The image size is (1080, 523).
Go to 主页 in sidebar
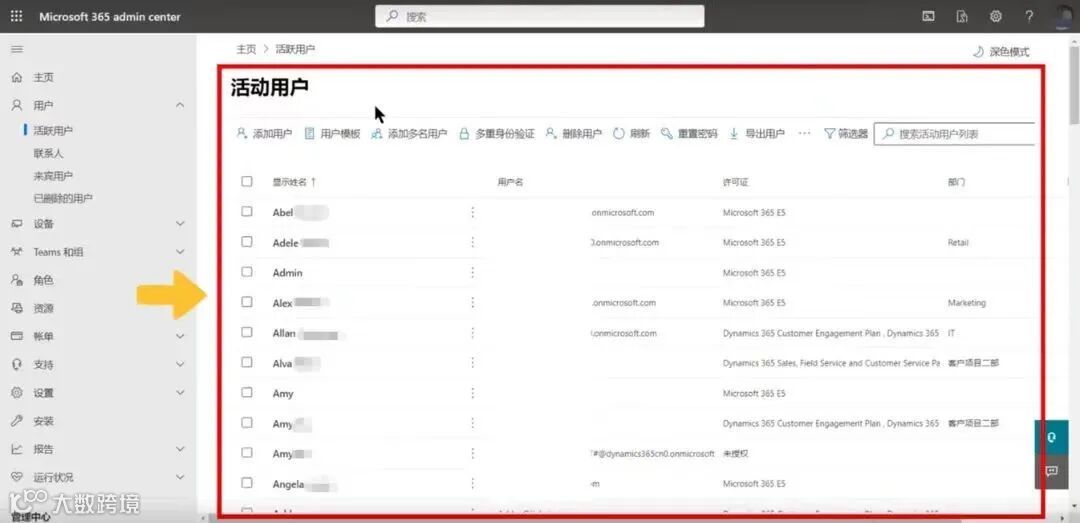pos(43,77)
